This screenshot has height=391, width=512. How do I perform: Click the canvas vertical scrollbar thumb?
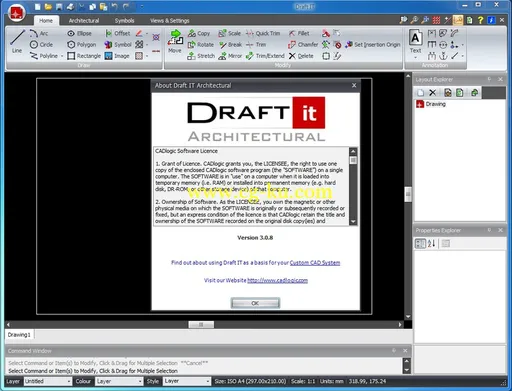tap(408, 194)
